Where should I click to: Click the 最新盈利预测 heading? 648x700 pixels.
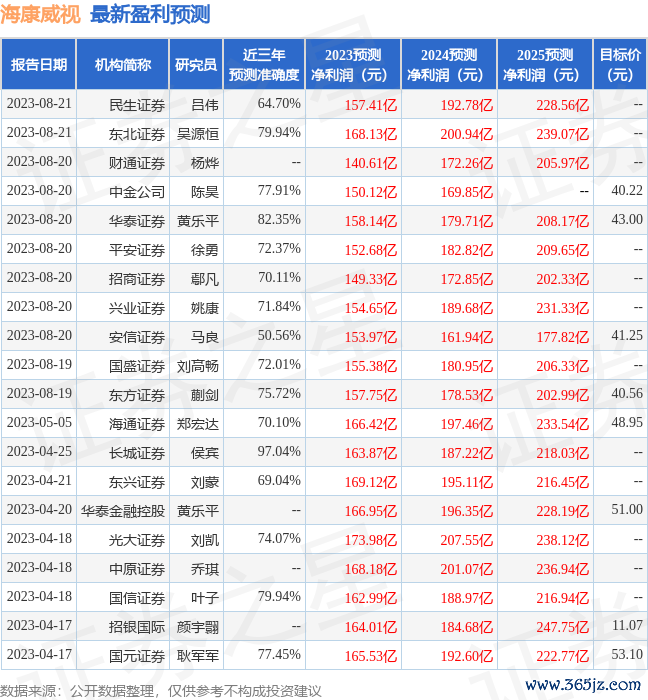pos(150,14)
